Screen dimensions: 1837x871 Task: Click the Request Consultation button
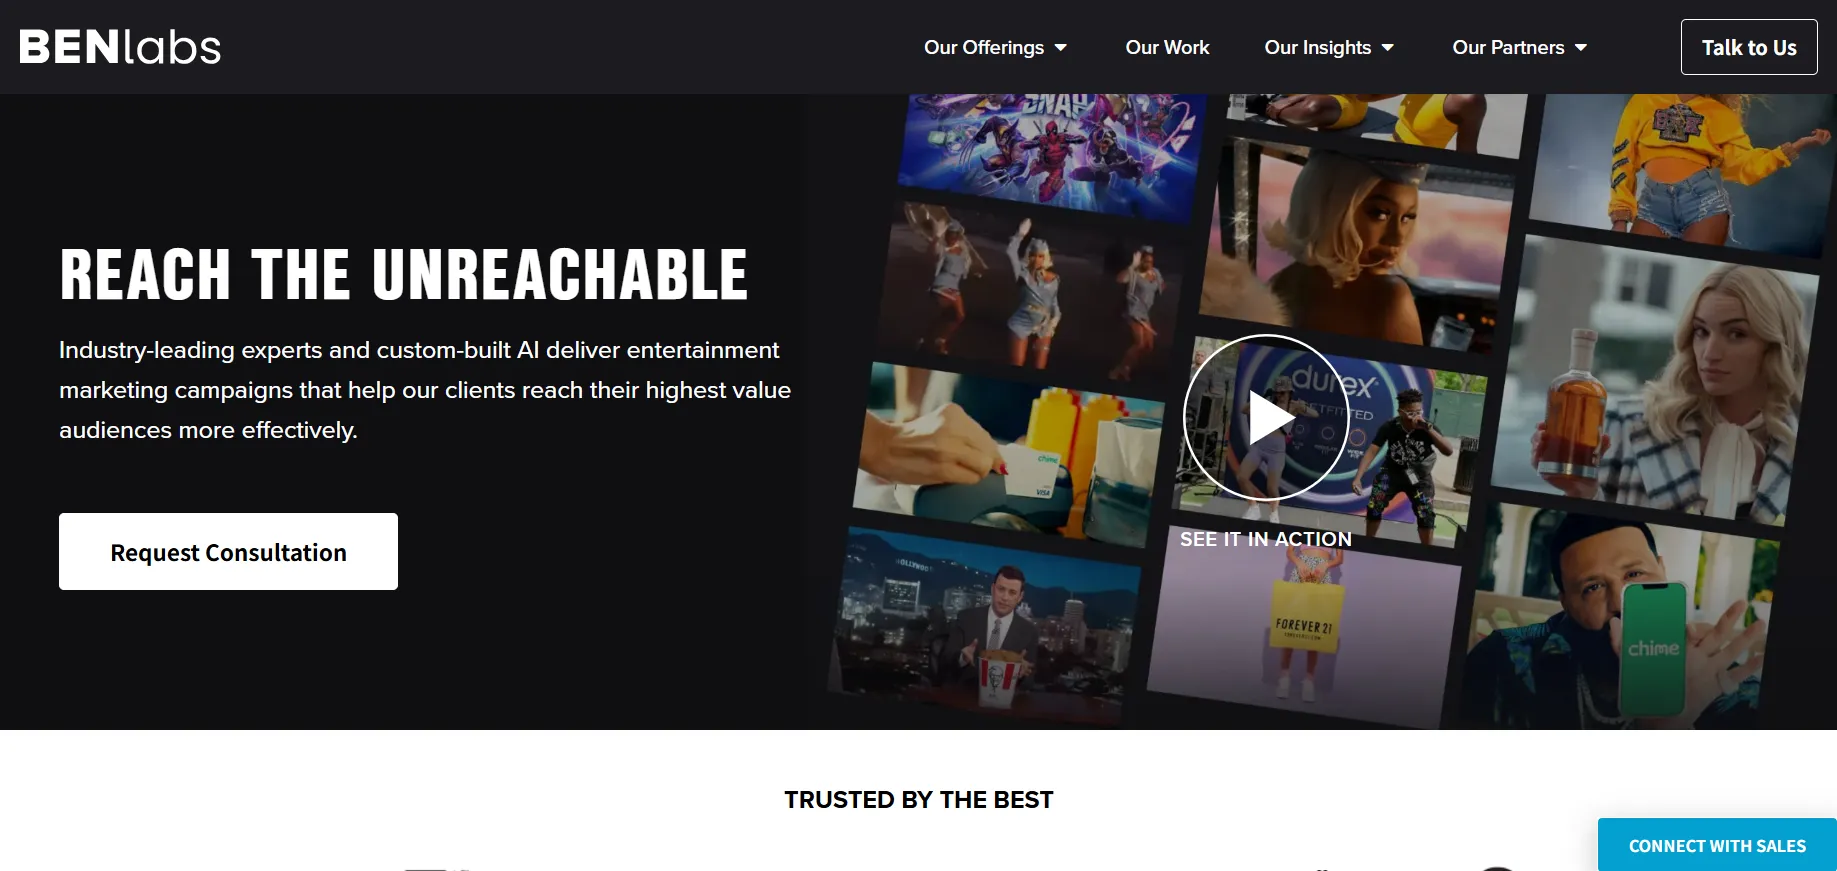point(228,551)
